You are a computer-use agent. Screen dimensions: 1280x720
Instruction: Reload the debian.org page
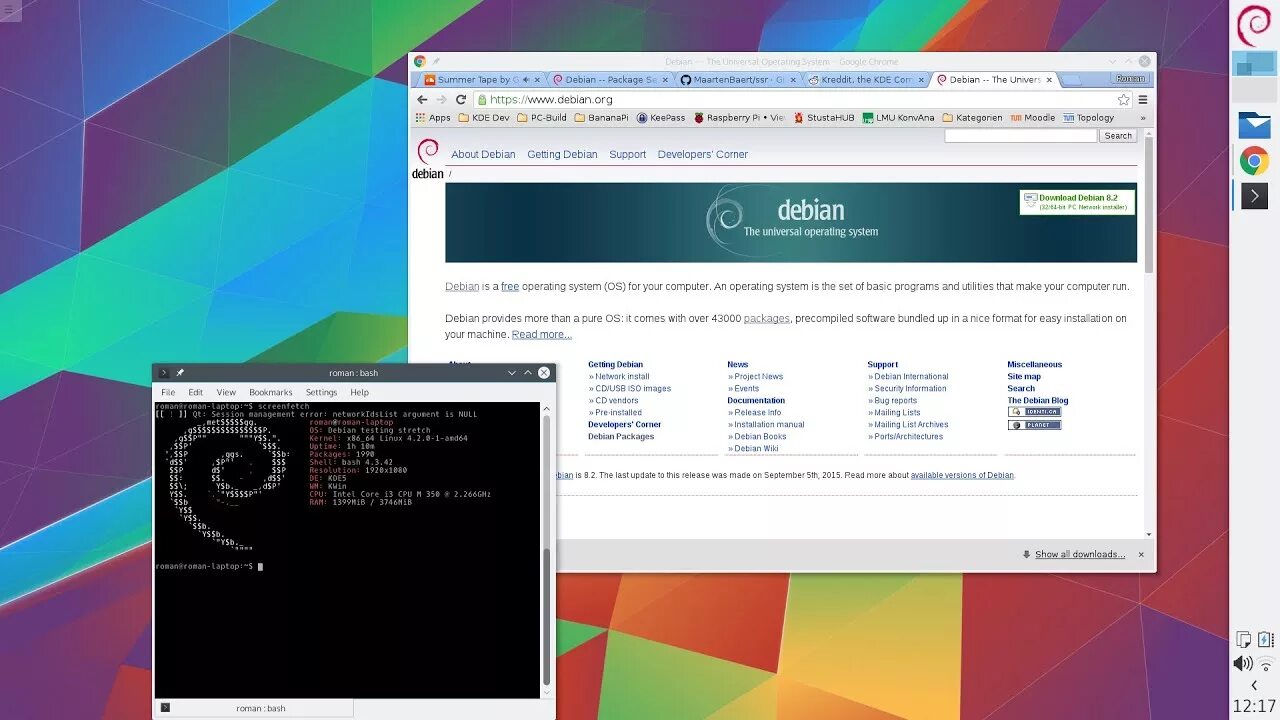(x=461, y=99)
